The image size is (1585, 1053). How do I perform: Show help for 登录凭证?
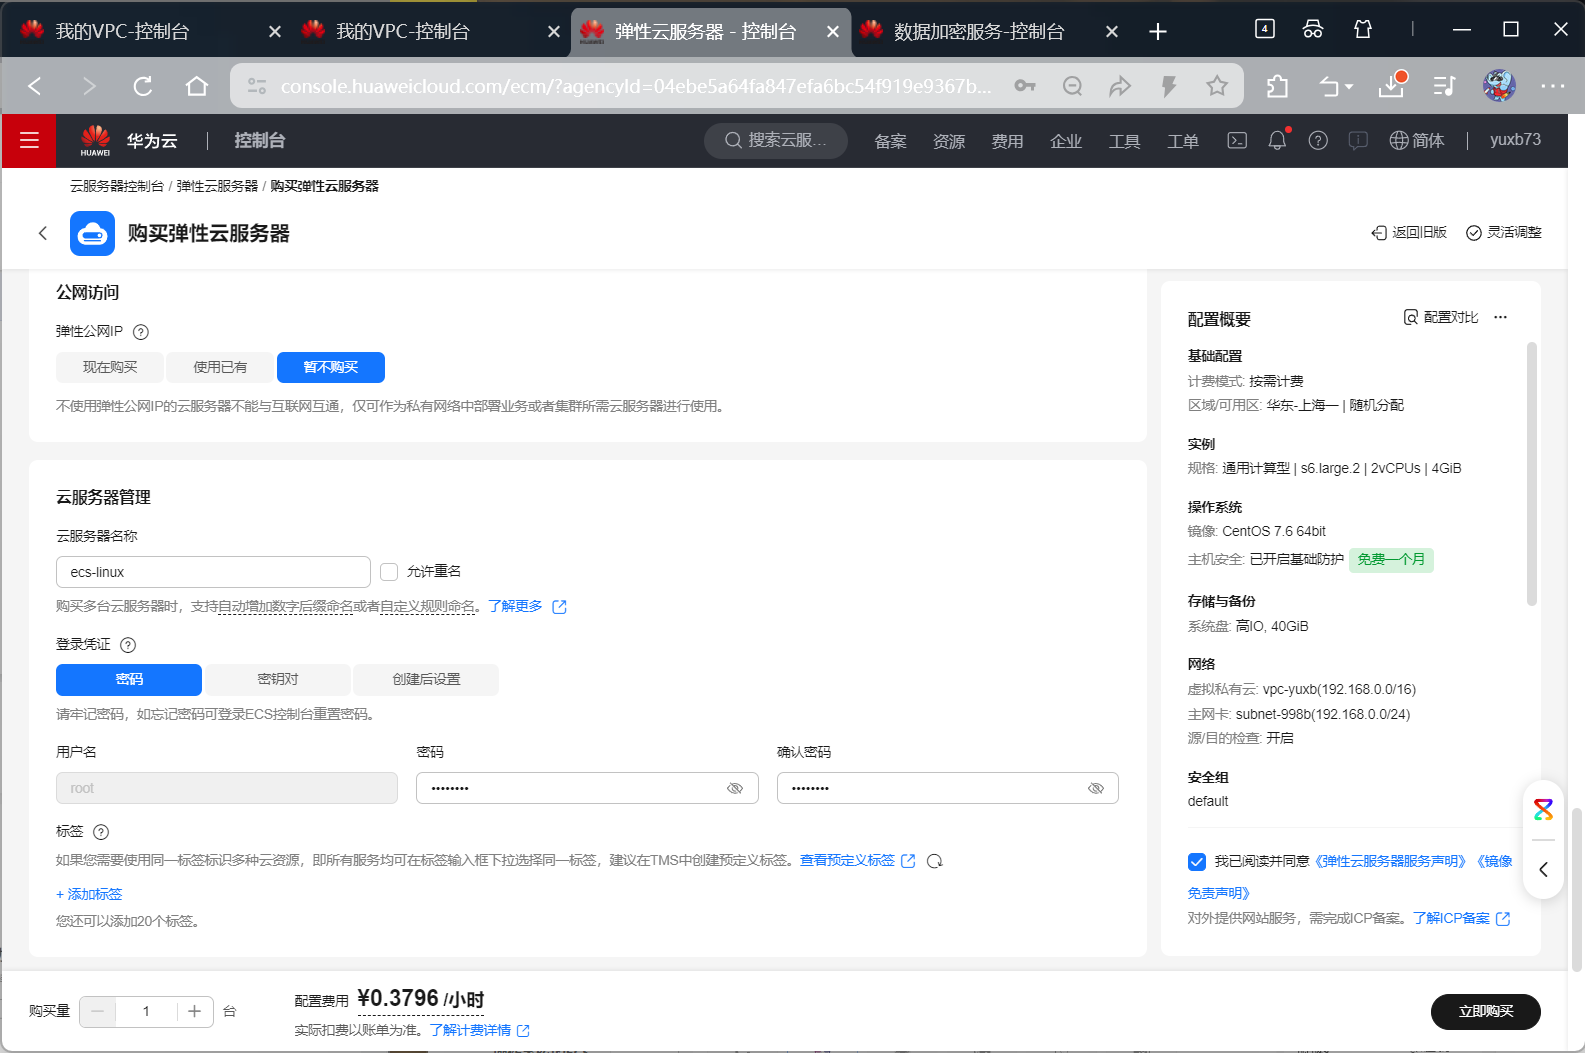coord(128,645)
